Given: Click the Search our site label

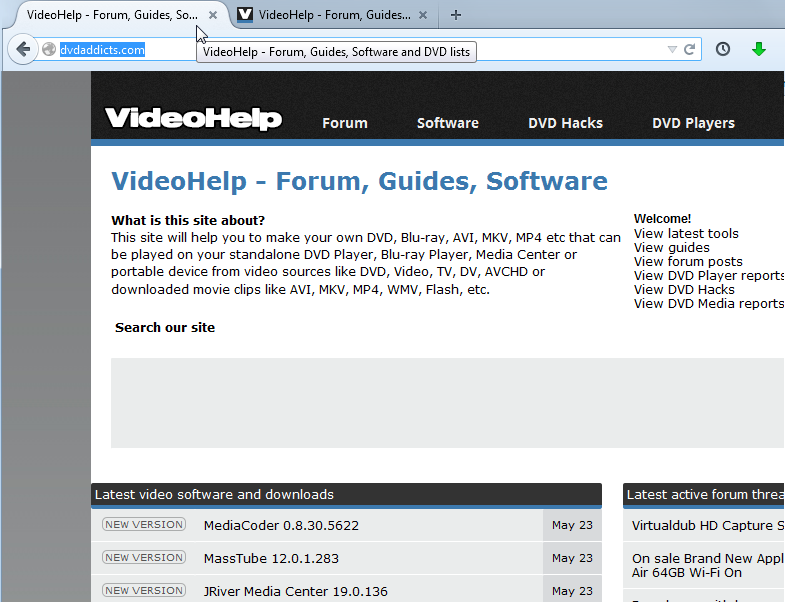Looking at the screenshot, I should point(165,328).
